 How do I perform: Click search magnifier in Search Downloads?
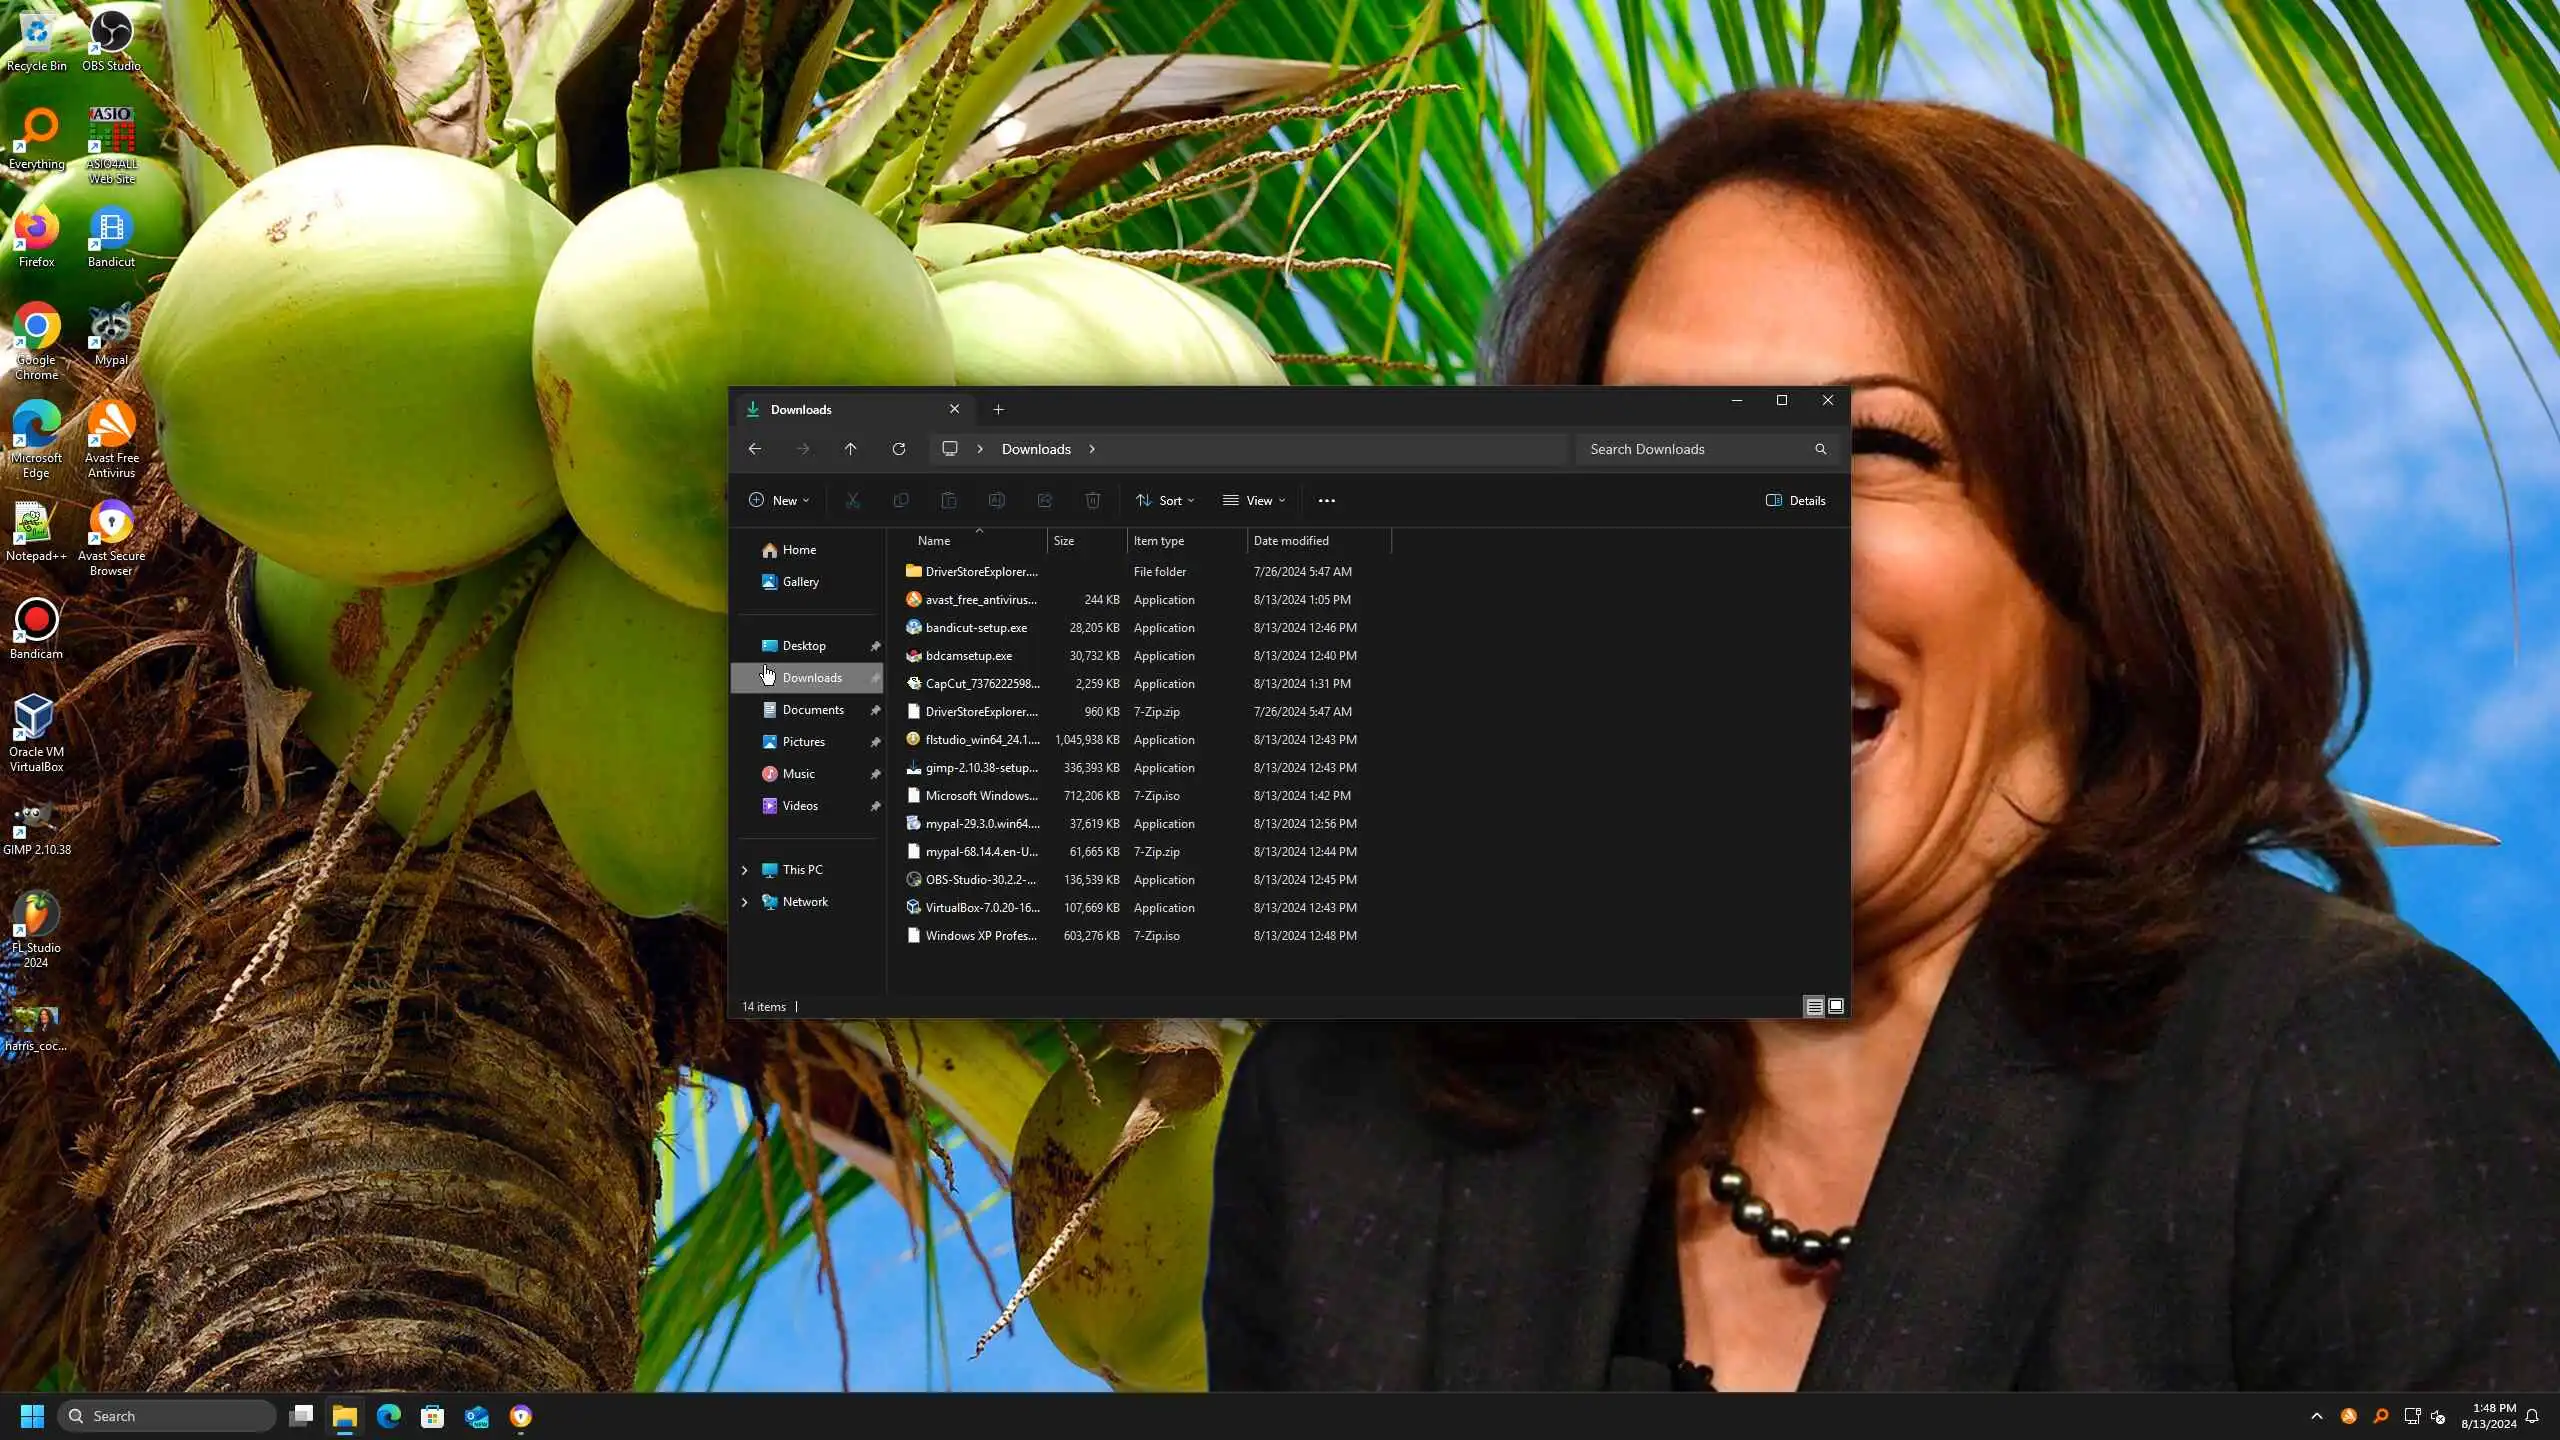pos(1820,449)
